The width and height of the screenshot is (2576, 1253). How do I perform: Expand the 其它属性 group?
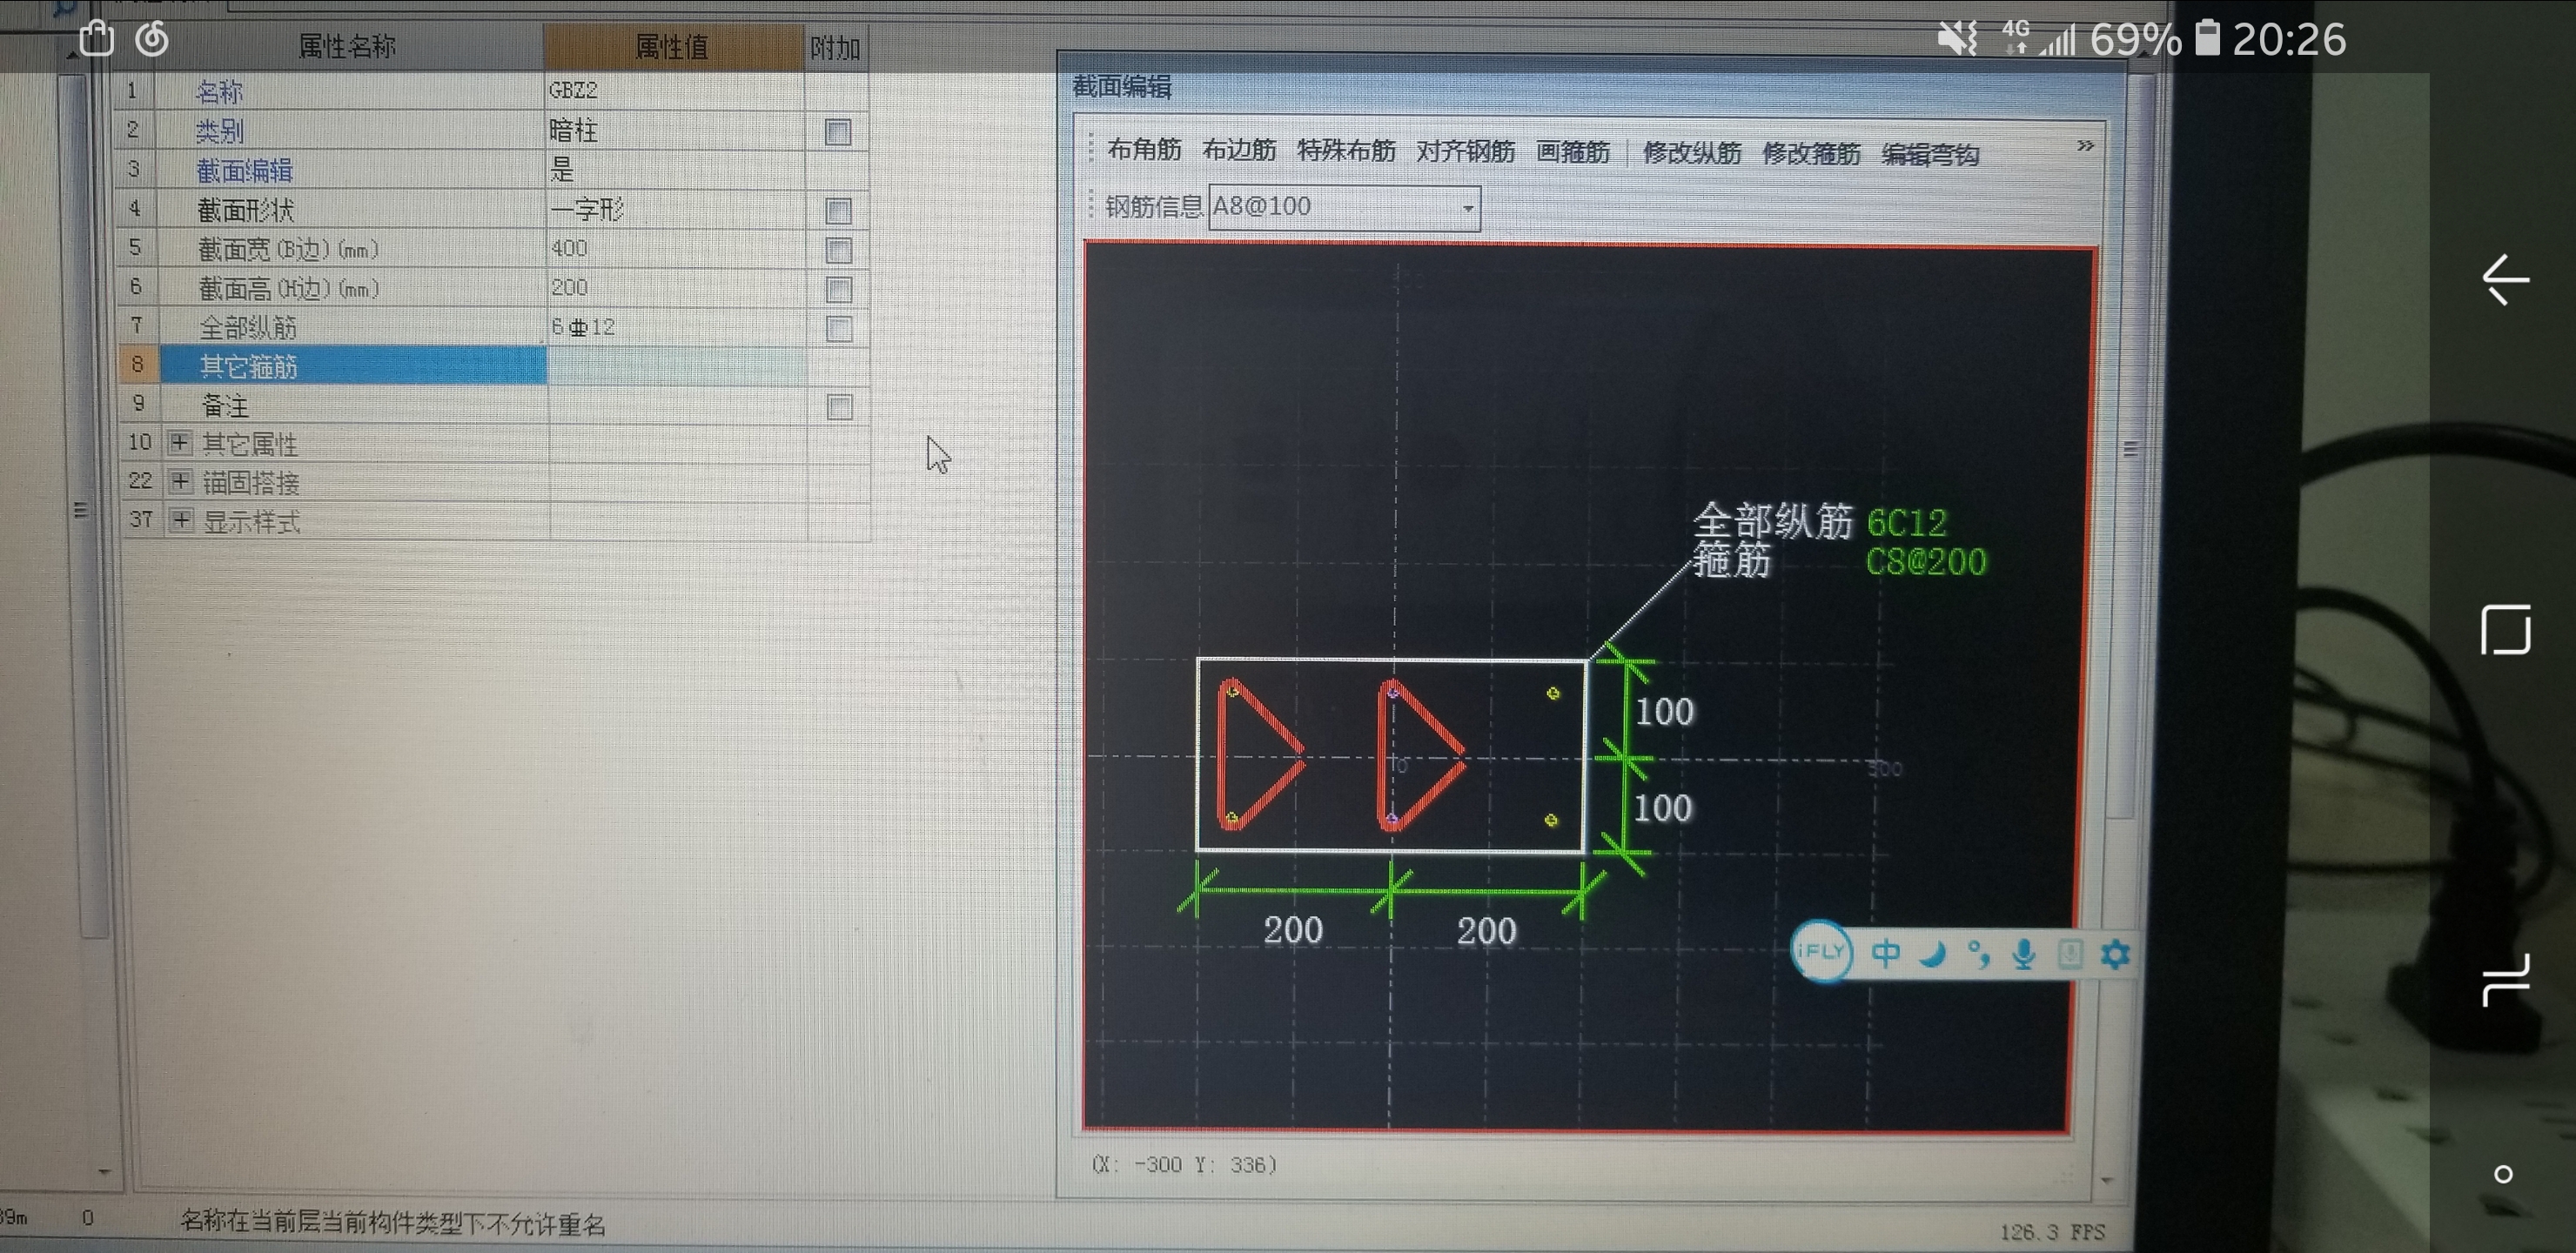(180, 442)
